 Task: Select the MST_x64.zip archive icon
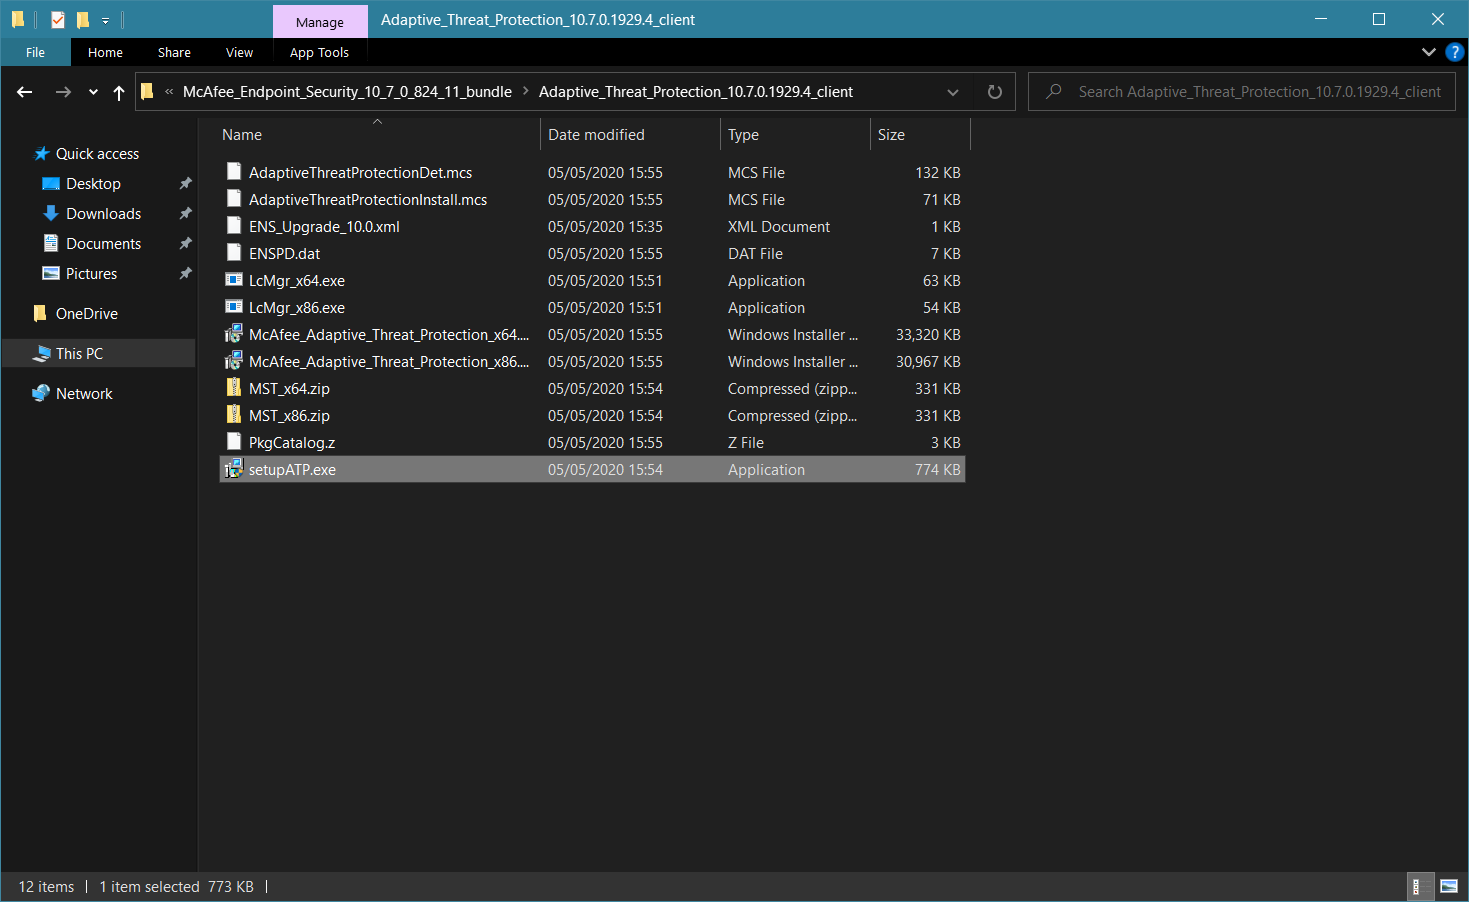coord(233,388)
